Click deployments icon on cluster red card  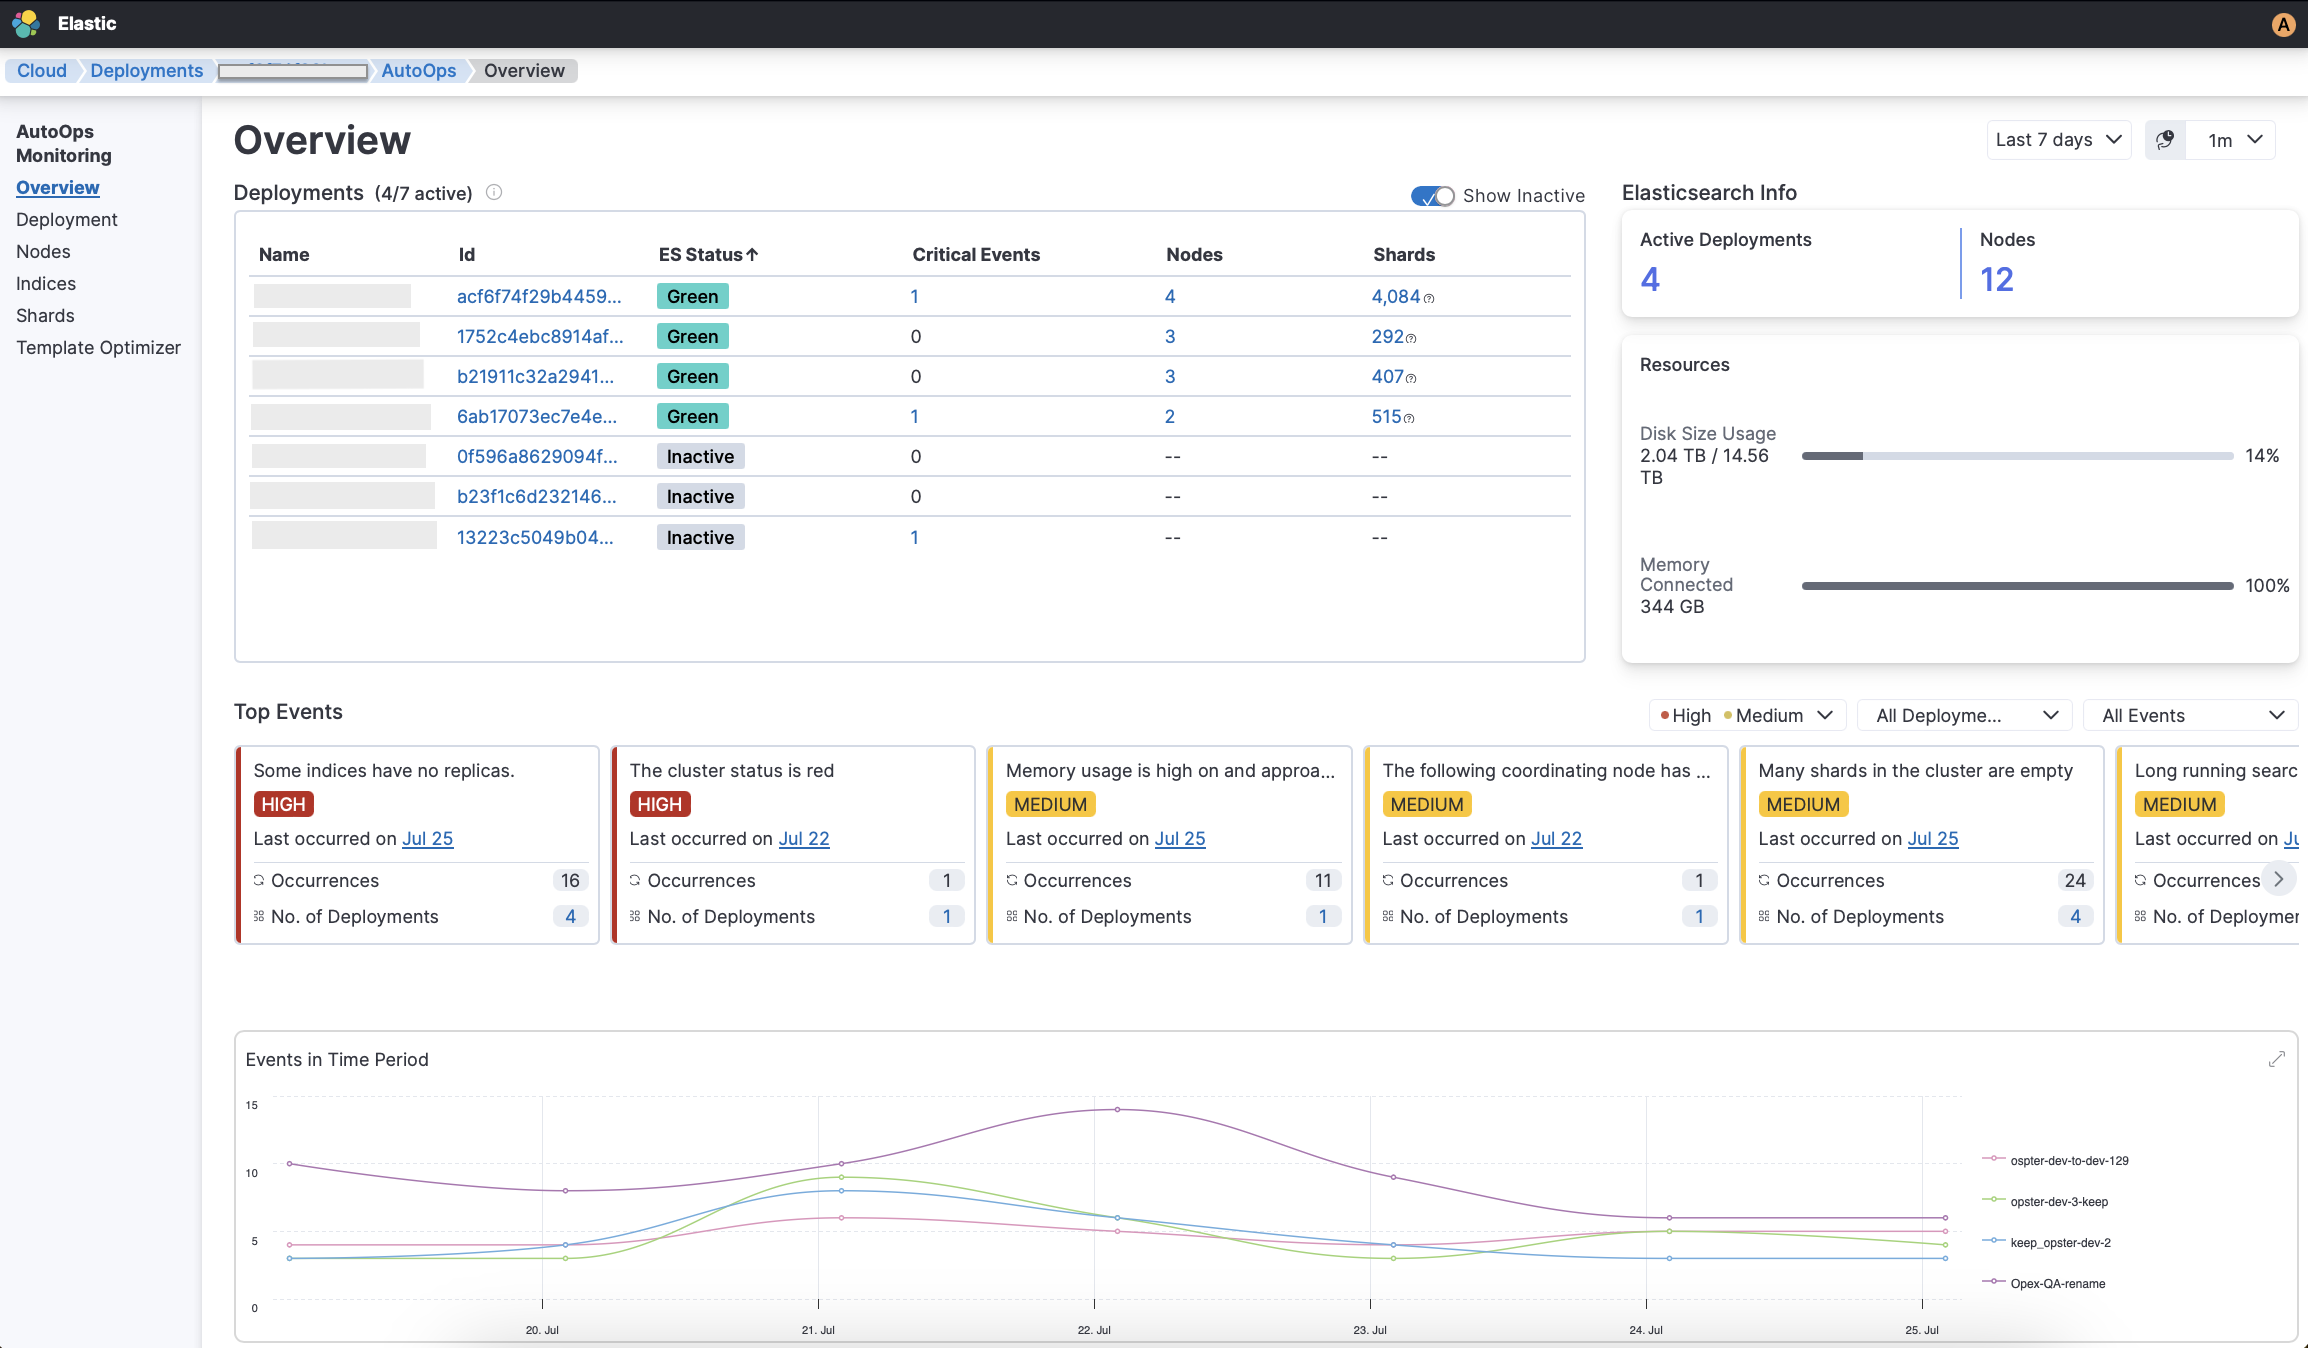point(635,916)
